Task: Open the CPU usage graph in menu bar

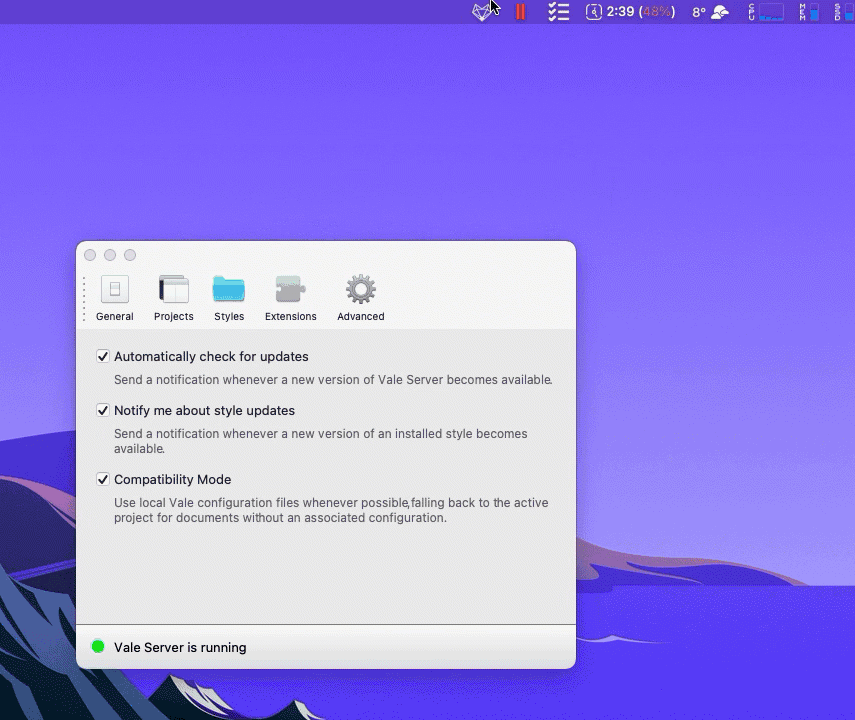Action: click(766, 11)
